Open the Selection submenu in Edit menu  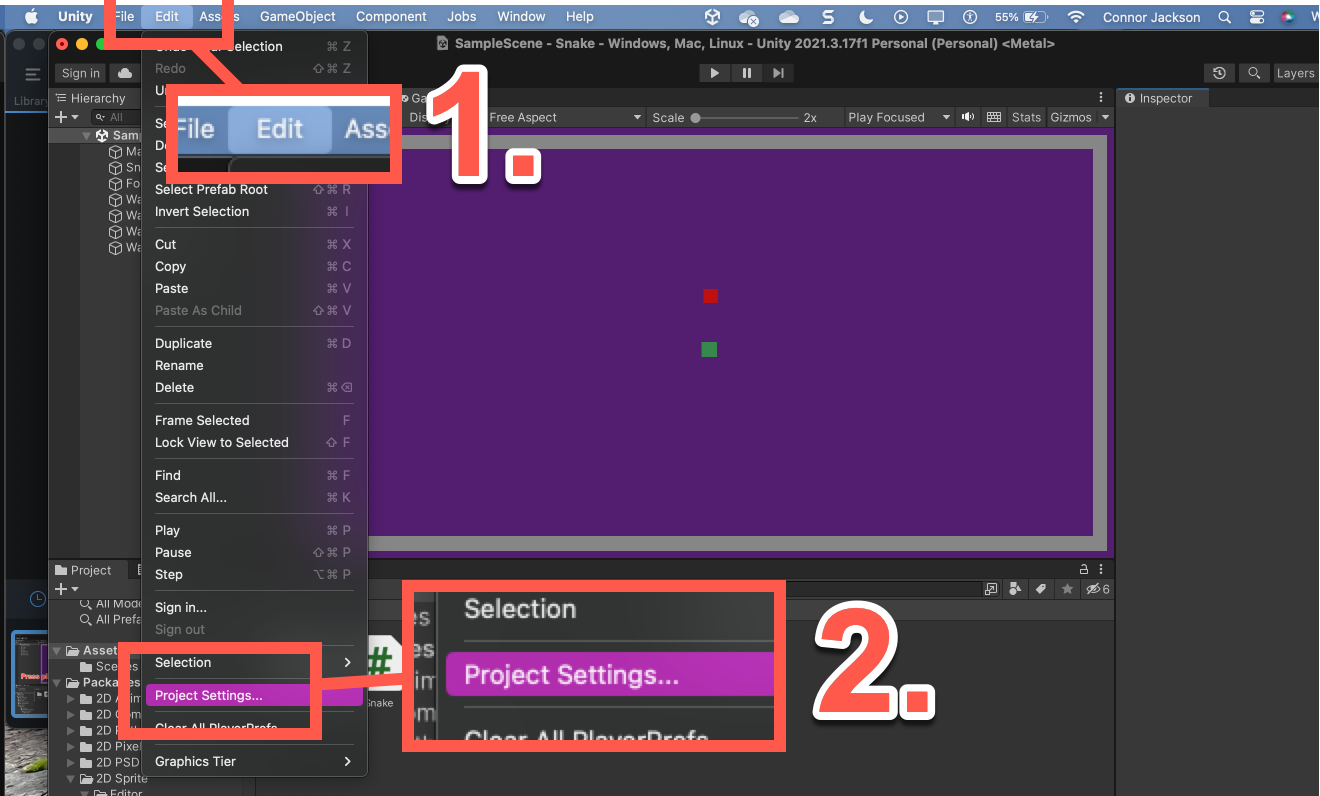tap(254, 662)
